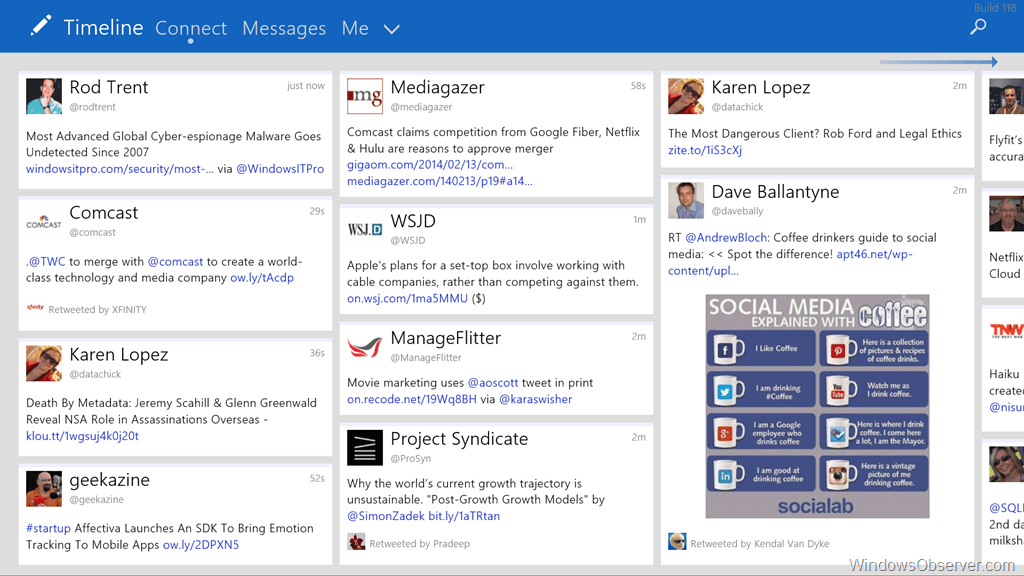Click "Retweeted by Kendal Van Dyke" text
The image size is (1024, 576).
pyautogui.click(x=760, y=543)
